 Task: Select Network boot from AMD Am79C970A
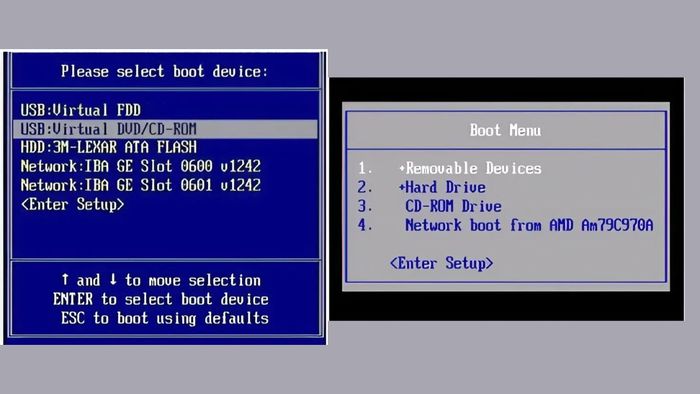pos(529,225)
